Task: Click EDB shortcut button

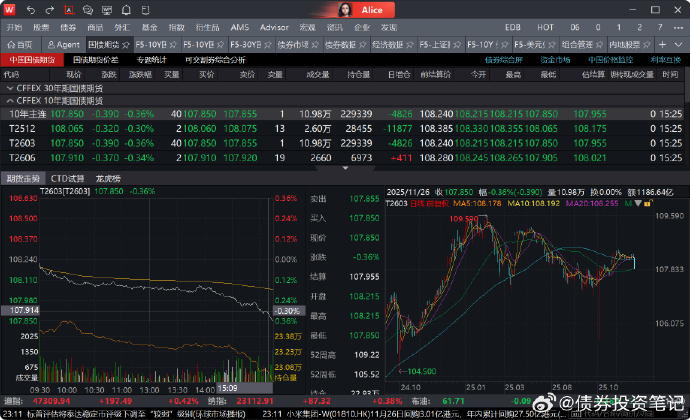Action: coord(513,27)
